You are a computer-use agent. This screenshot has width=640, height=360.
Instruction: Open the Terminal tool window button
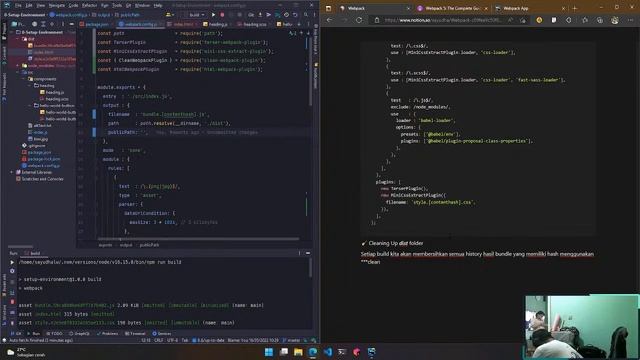135,333
